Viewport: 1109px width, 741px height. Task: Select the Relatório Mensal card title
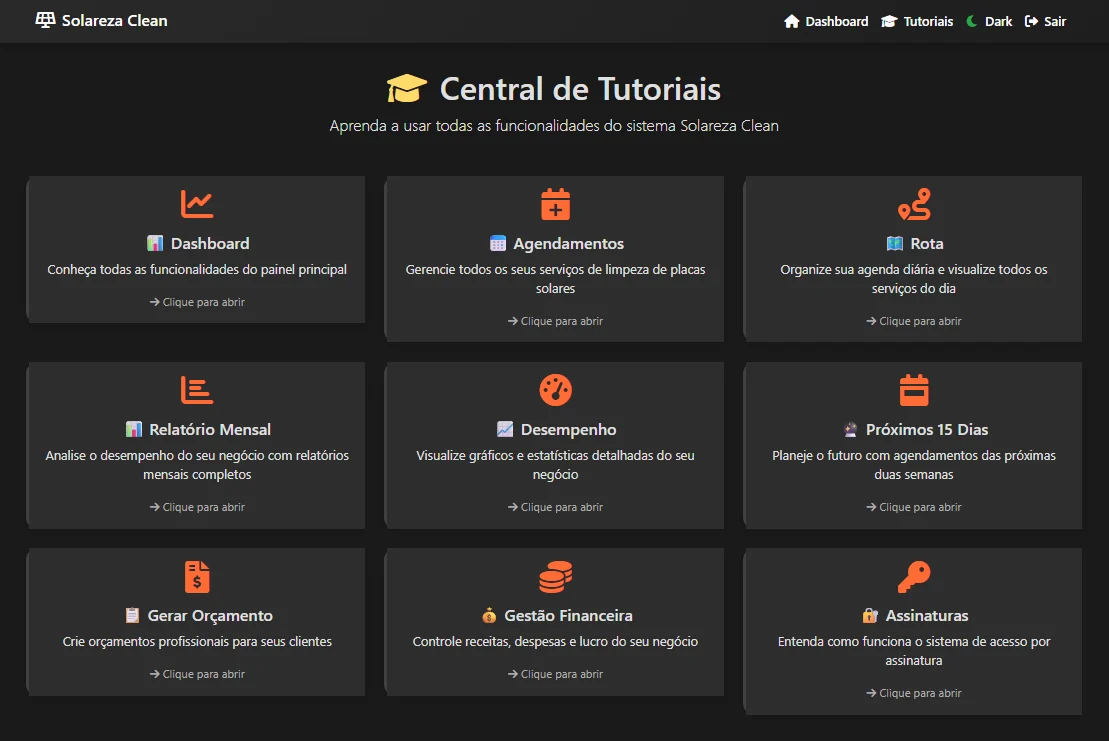[x=210, y=429]
